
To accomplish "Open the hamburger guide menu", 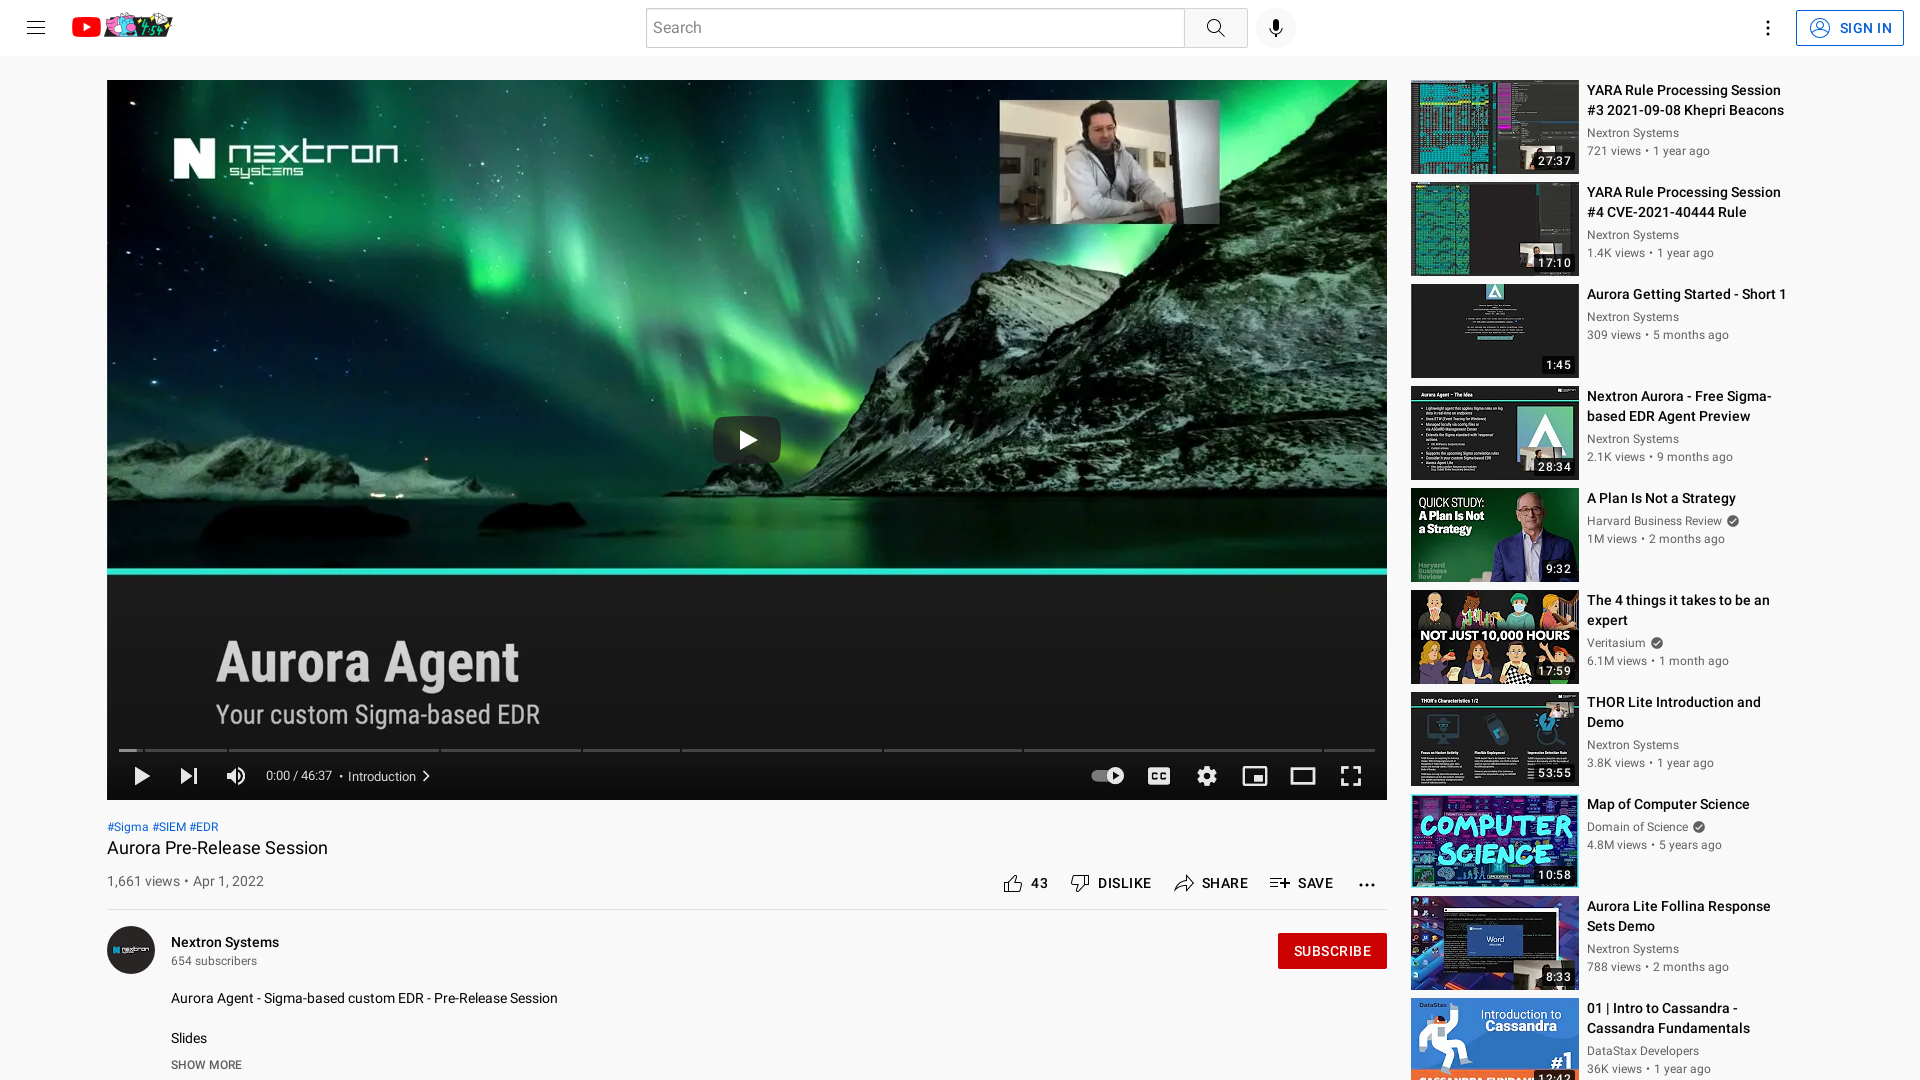I will [36, 28].
